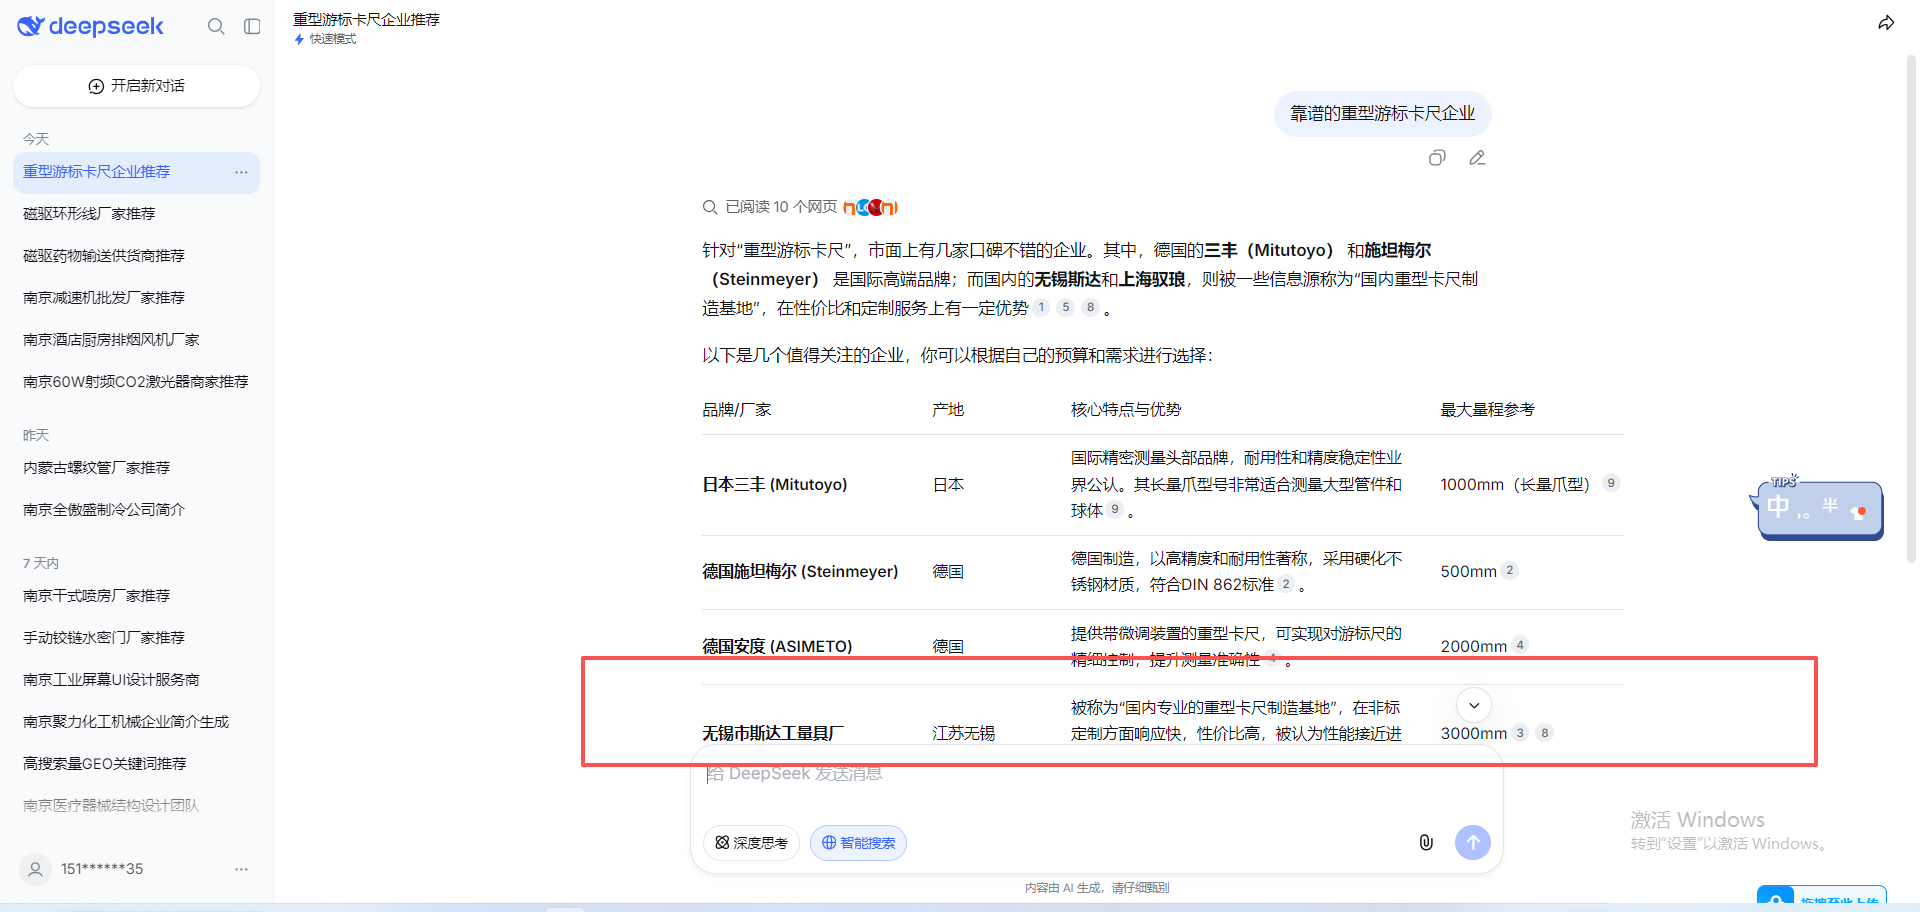The width and height of the screenshot is (1920, 912).
Task: Open chat 南京减速机批发厂家推荐
Action: [x=136, y=298]
